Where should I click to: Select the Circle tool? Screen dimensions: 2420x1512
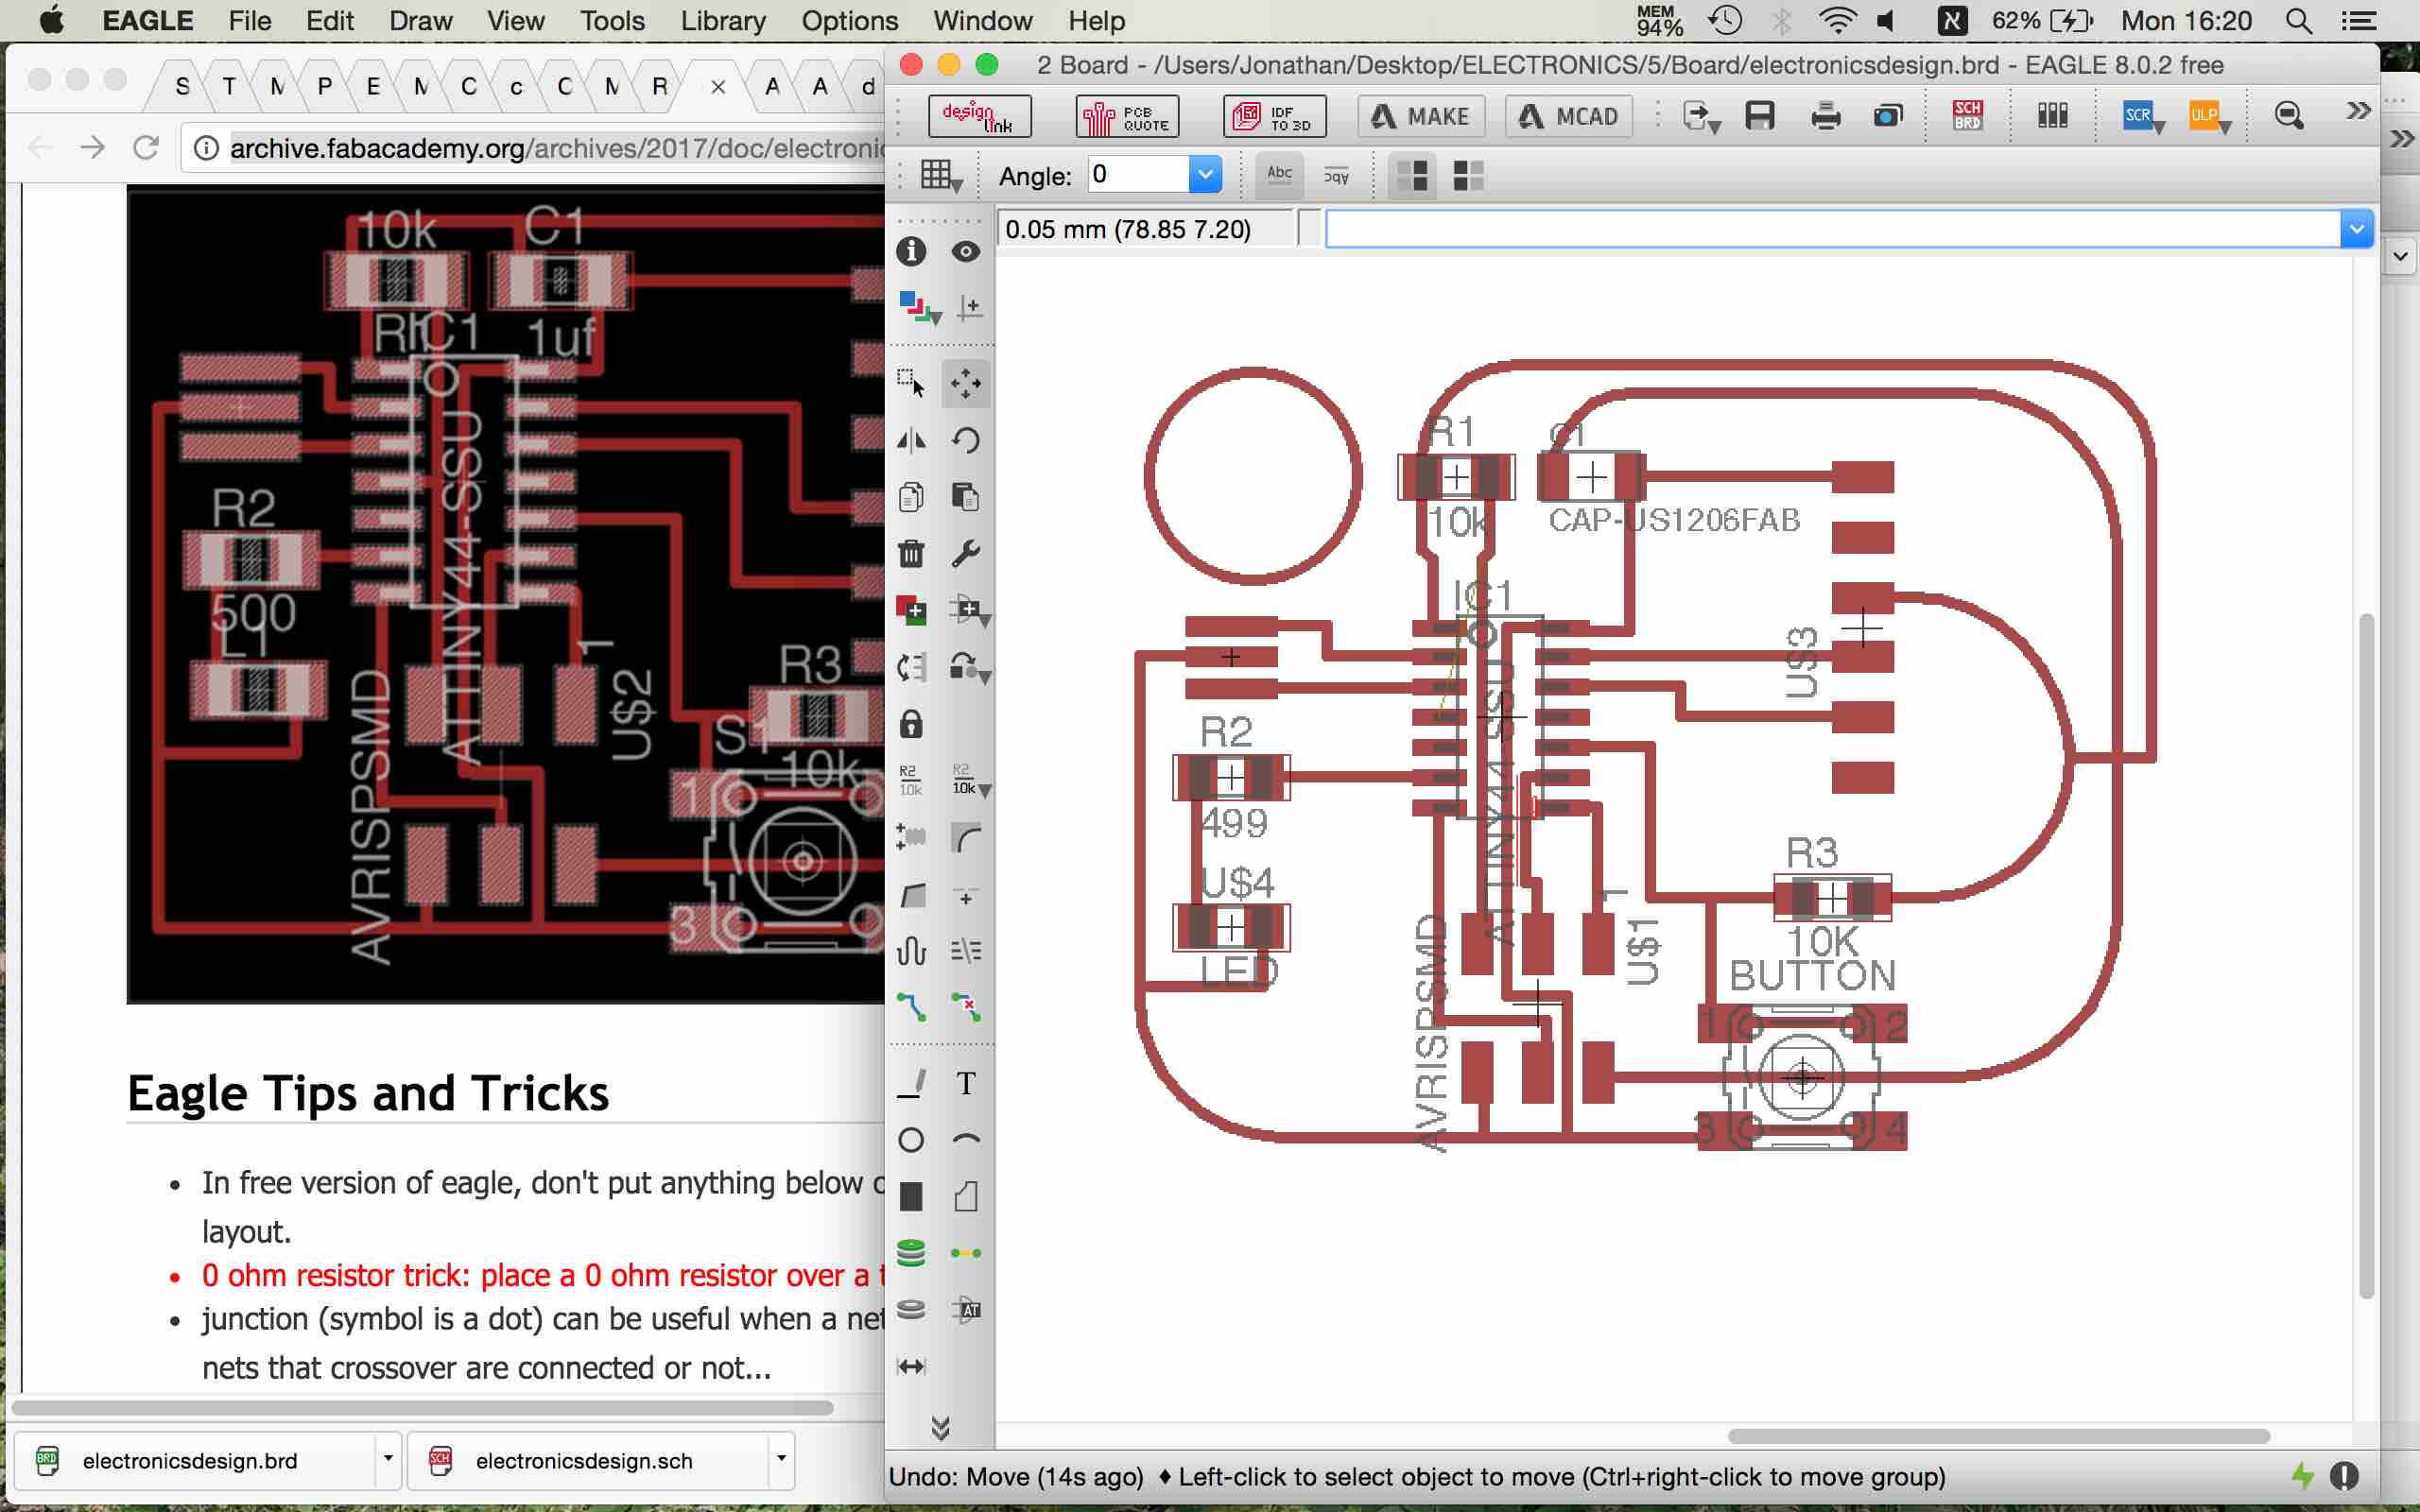coord(911,1140)
